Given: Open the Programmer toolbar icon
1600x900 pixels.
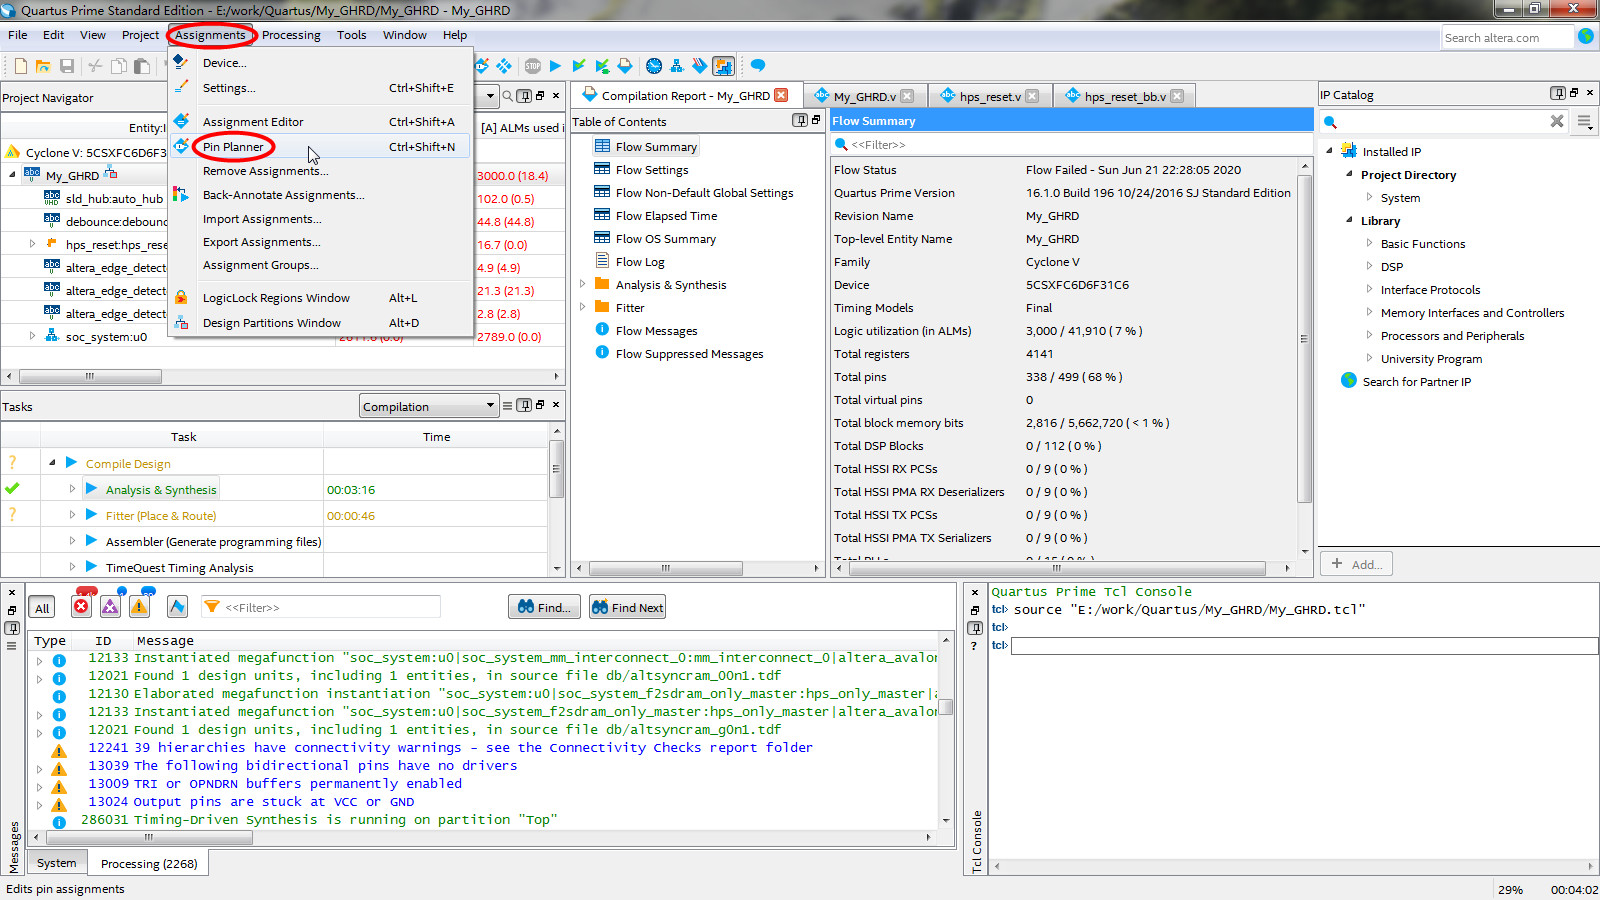Looking at the screenshot, I should (700, 66).
